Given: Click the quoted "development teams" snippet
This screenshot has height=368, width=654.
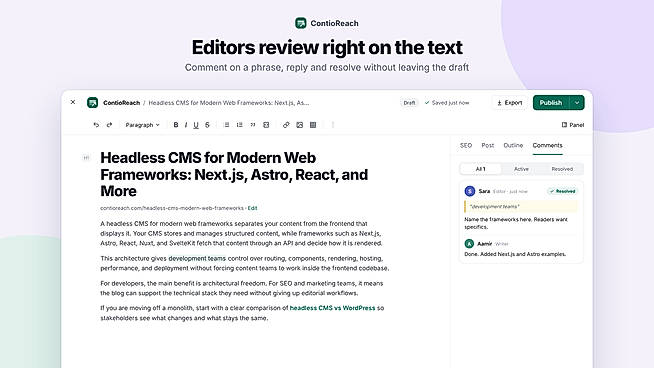Looking at the screenshot, I should (x=521, y=206).
